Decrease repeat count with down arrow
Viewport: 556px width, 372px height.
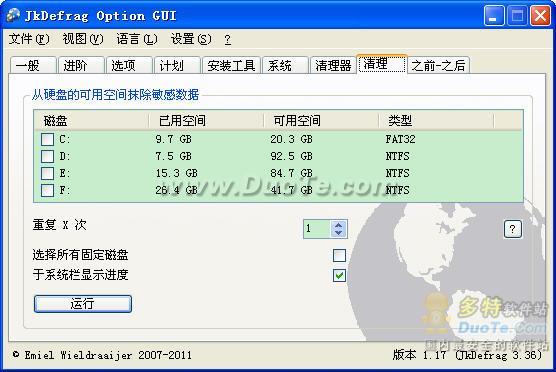coord(338,233)
